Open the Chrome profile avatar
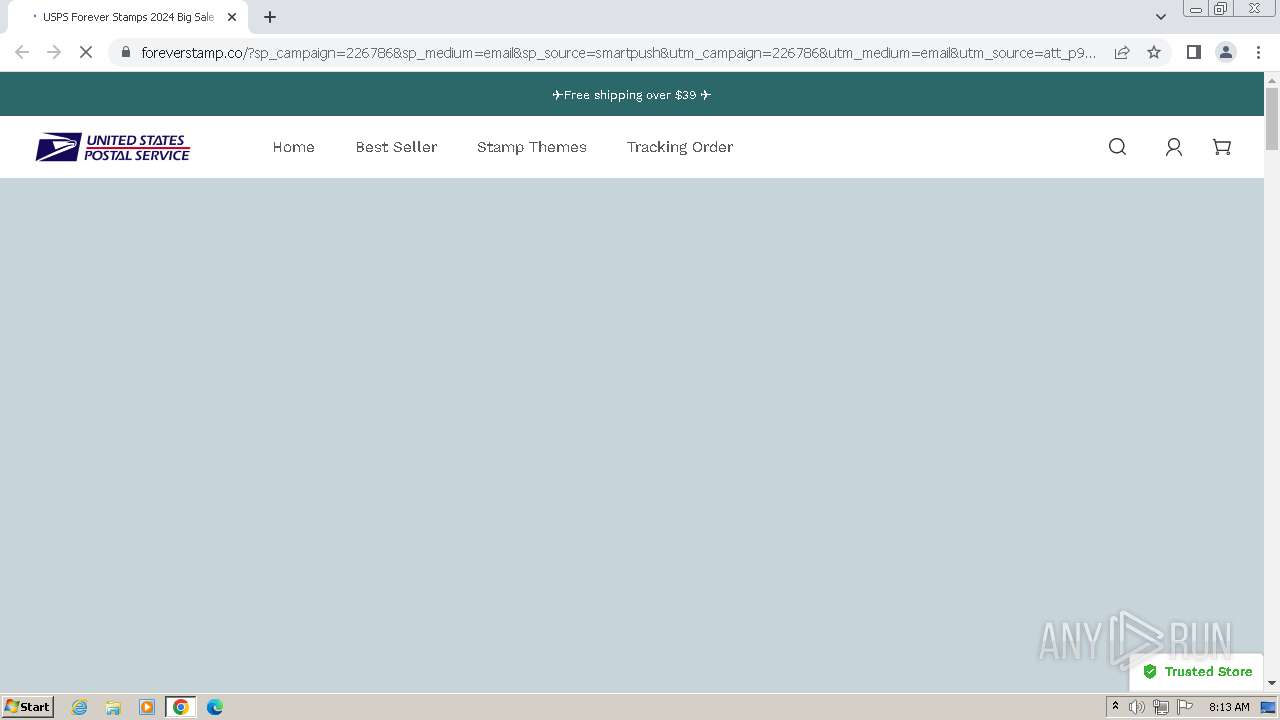 click(1225, 52)
